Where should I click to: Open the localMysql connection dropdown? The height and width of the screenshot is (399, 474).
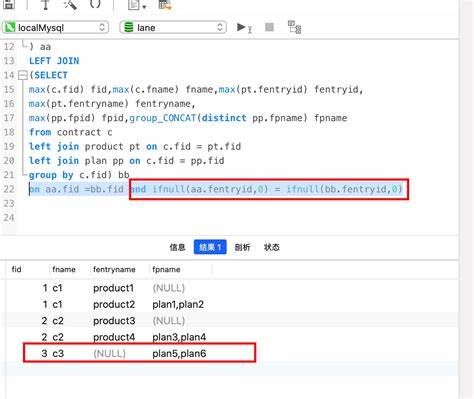(56, 27)
